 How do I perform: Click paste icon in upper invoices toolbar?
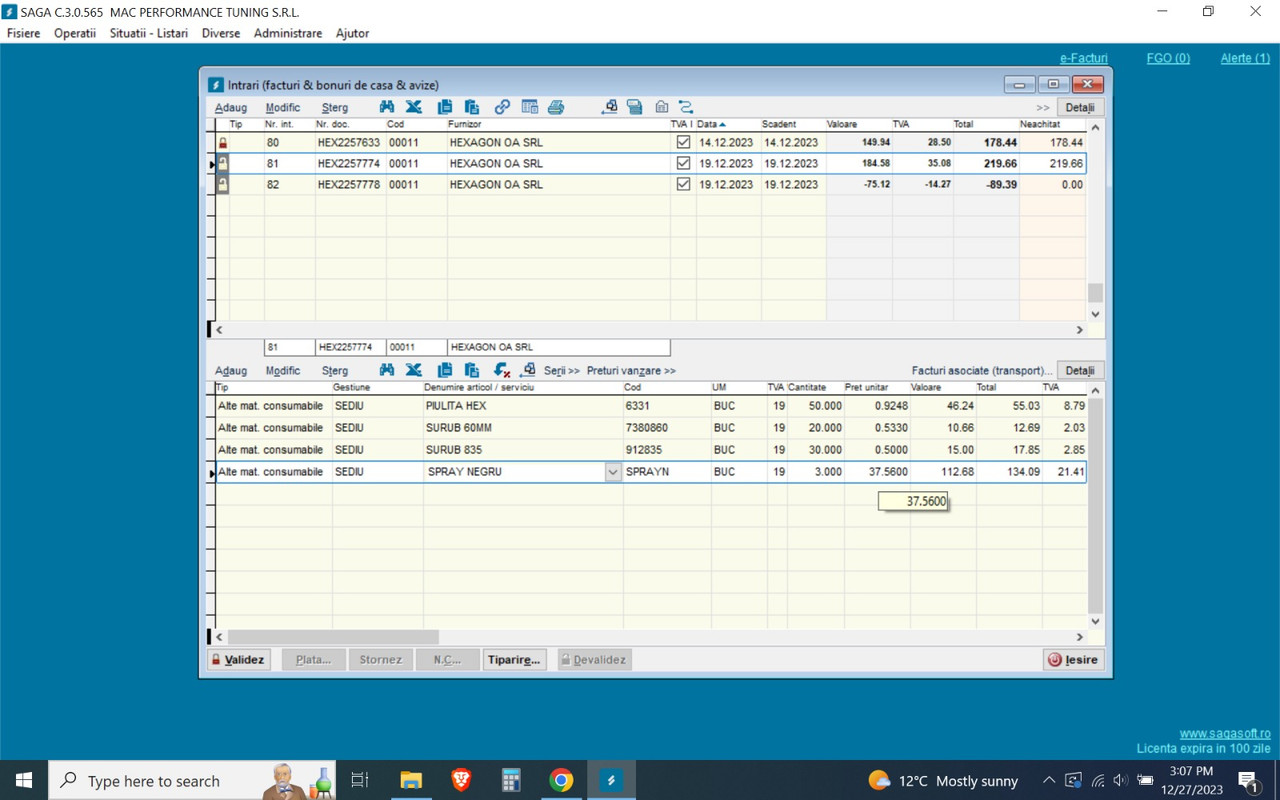point(472,107)
